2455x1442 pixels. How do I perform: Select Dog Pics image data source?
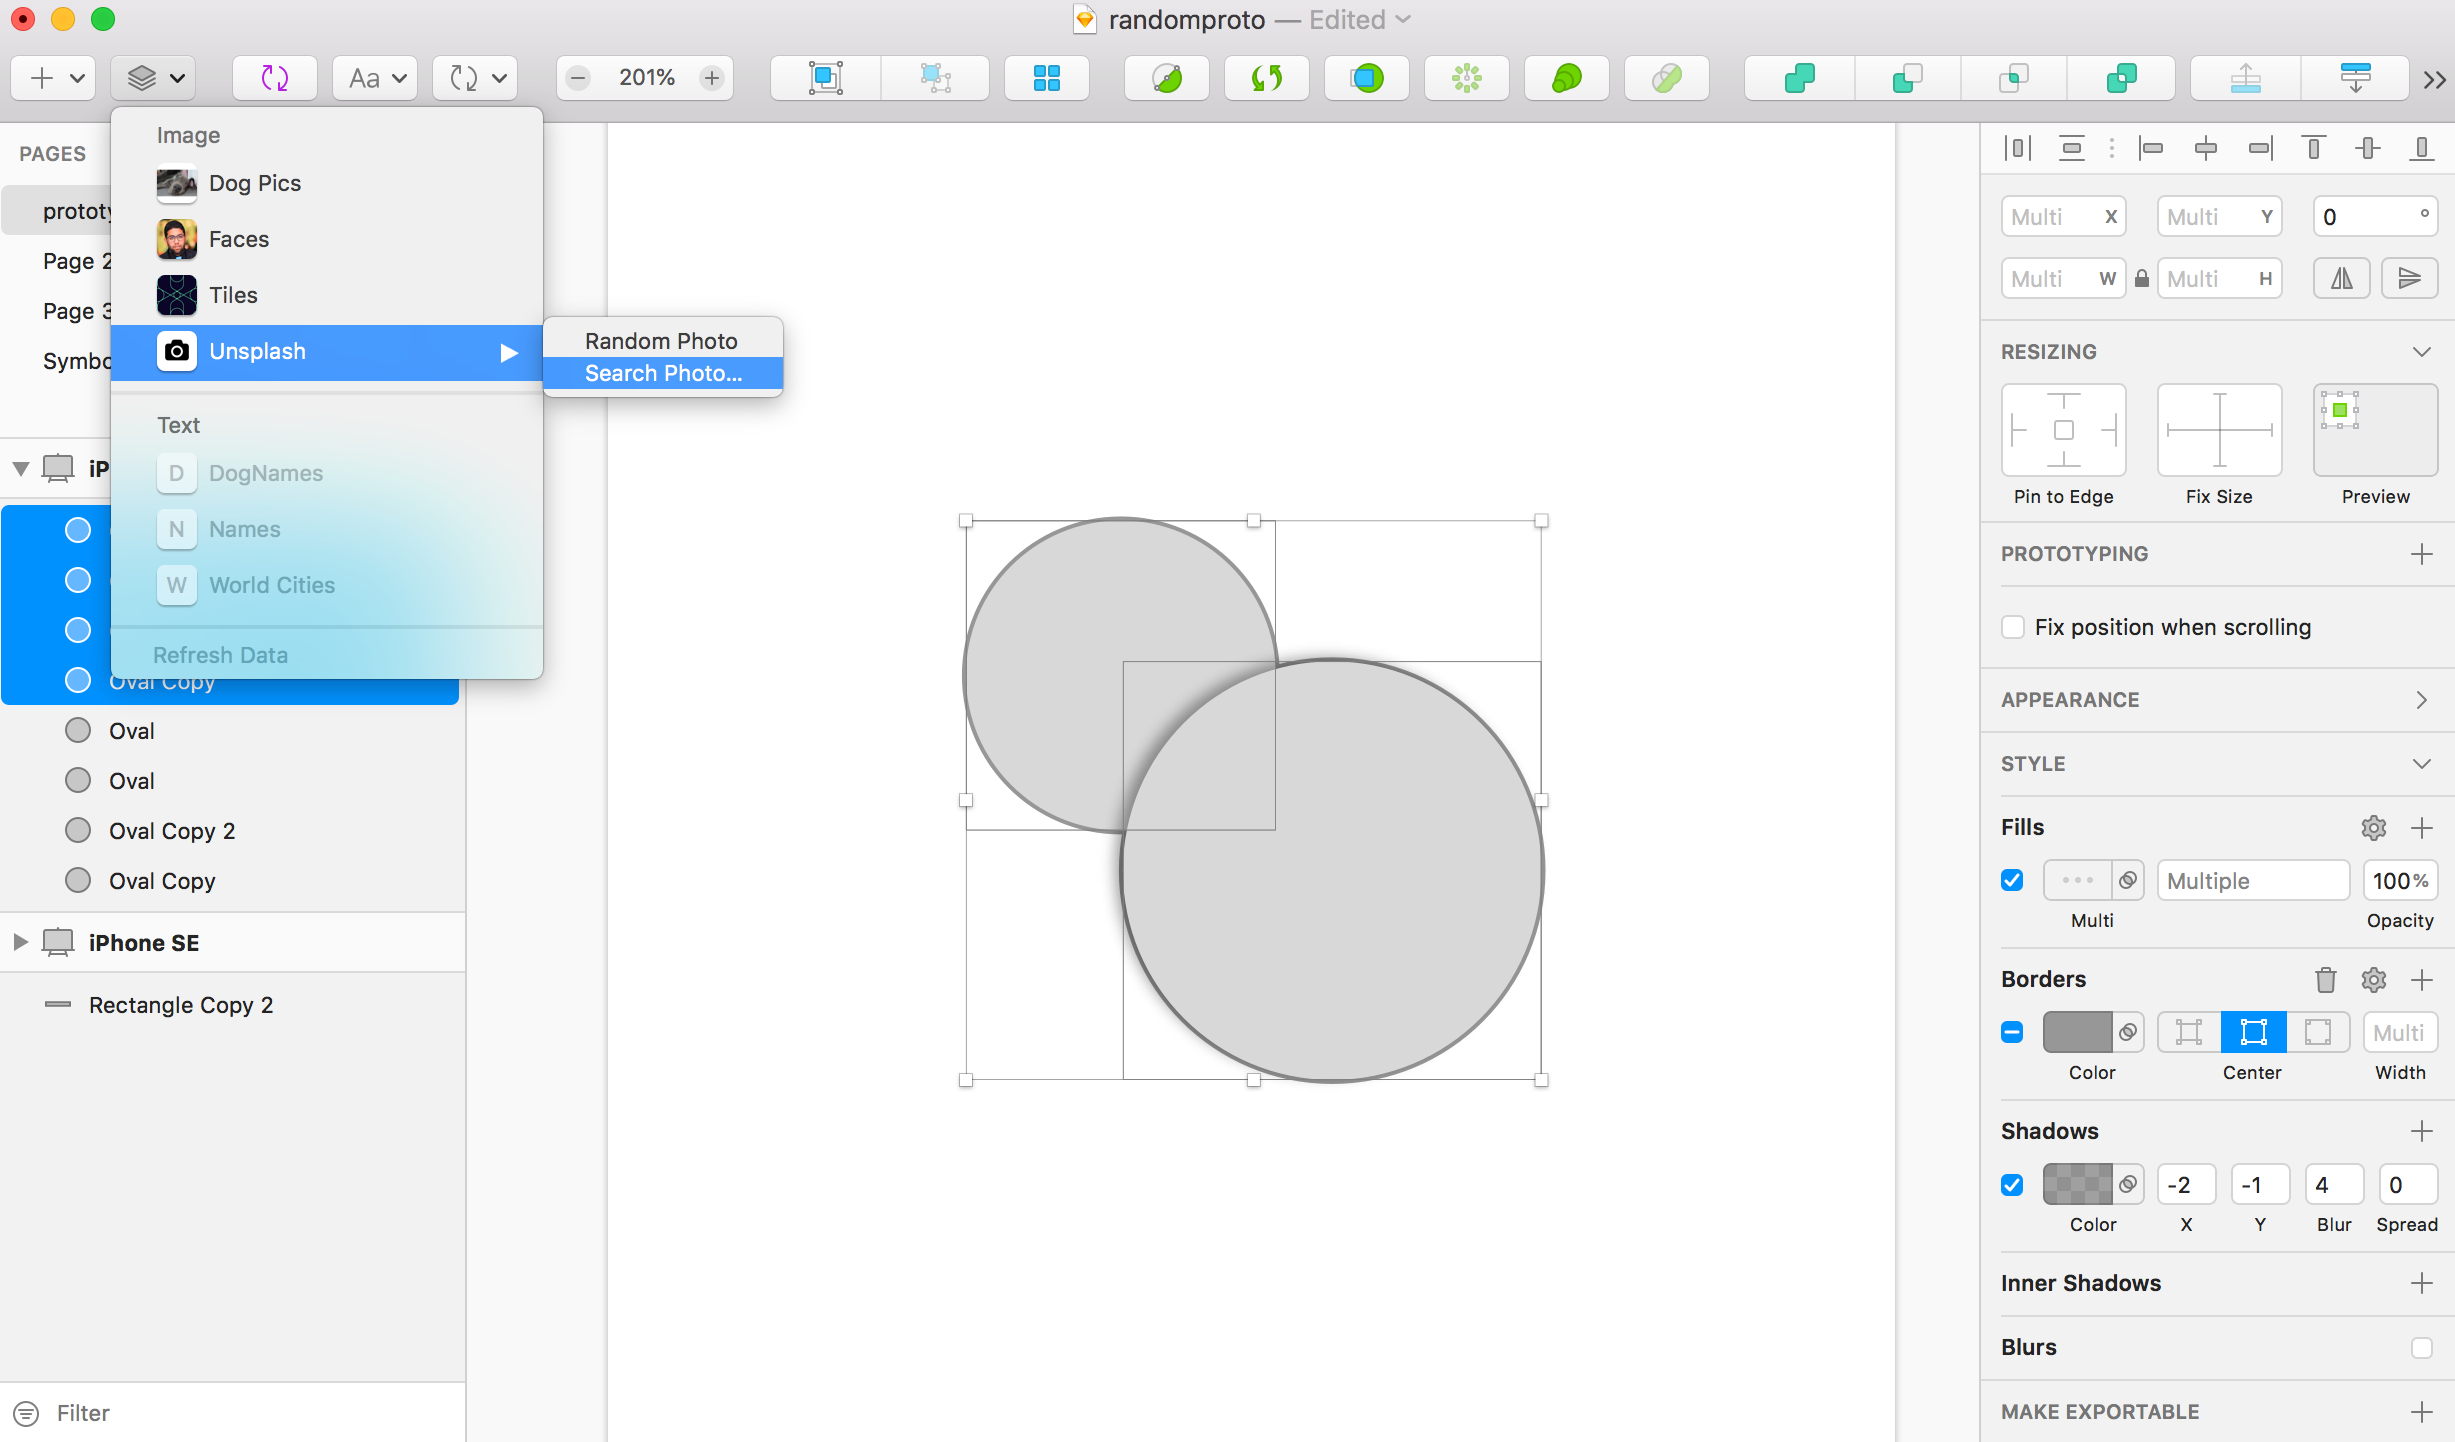(x=254, y=183)
